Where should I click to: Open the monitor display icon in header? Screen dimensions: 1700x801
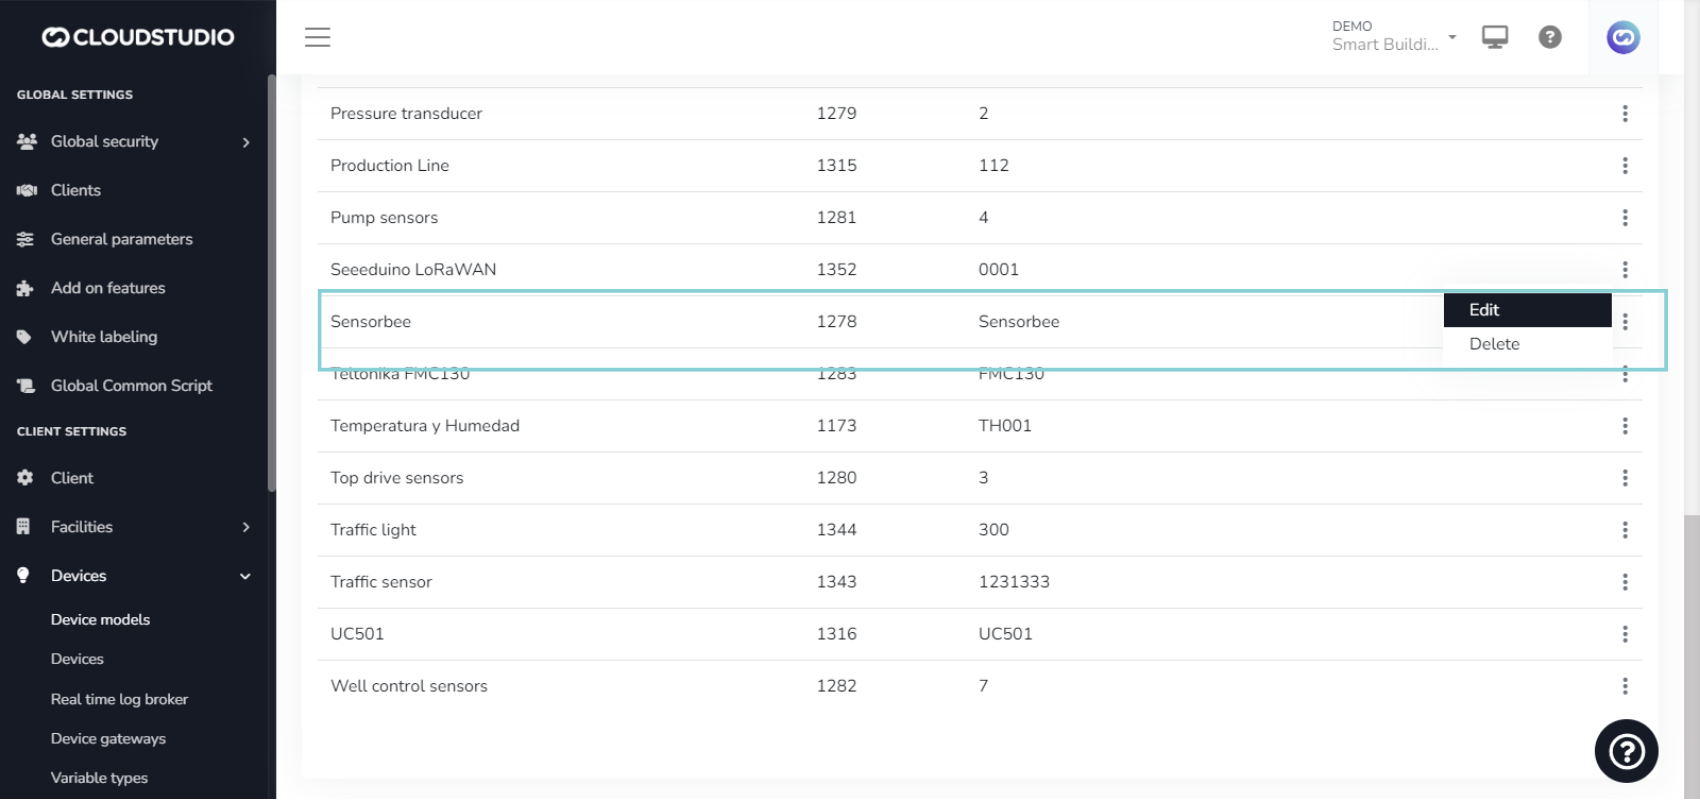click(x=1494, y=37)
